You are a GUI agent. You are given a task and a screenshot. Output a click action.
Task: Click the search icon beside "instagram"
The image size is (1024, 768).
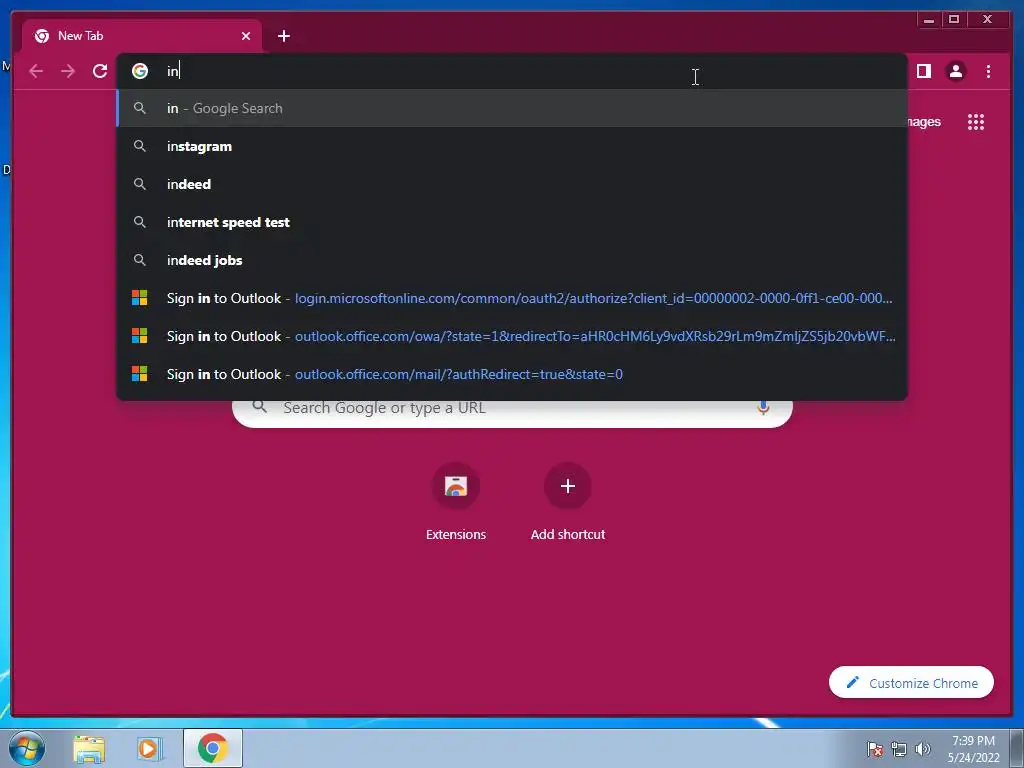[x=140, y=146]
